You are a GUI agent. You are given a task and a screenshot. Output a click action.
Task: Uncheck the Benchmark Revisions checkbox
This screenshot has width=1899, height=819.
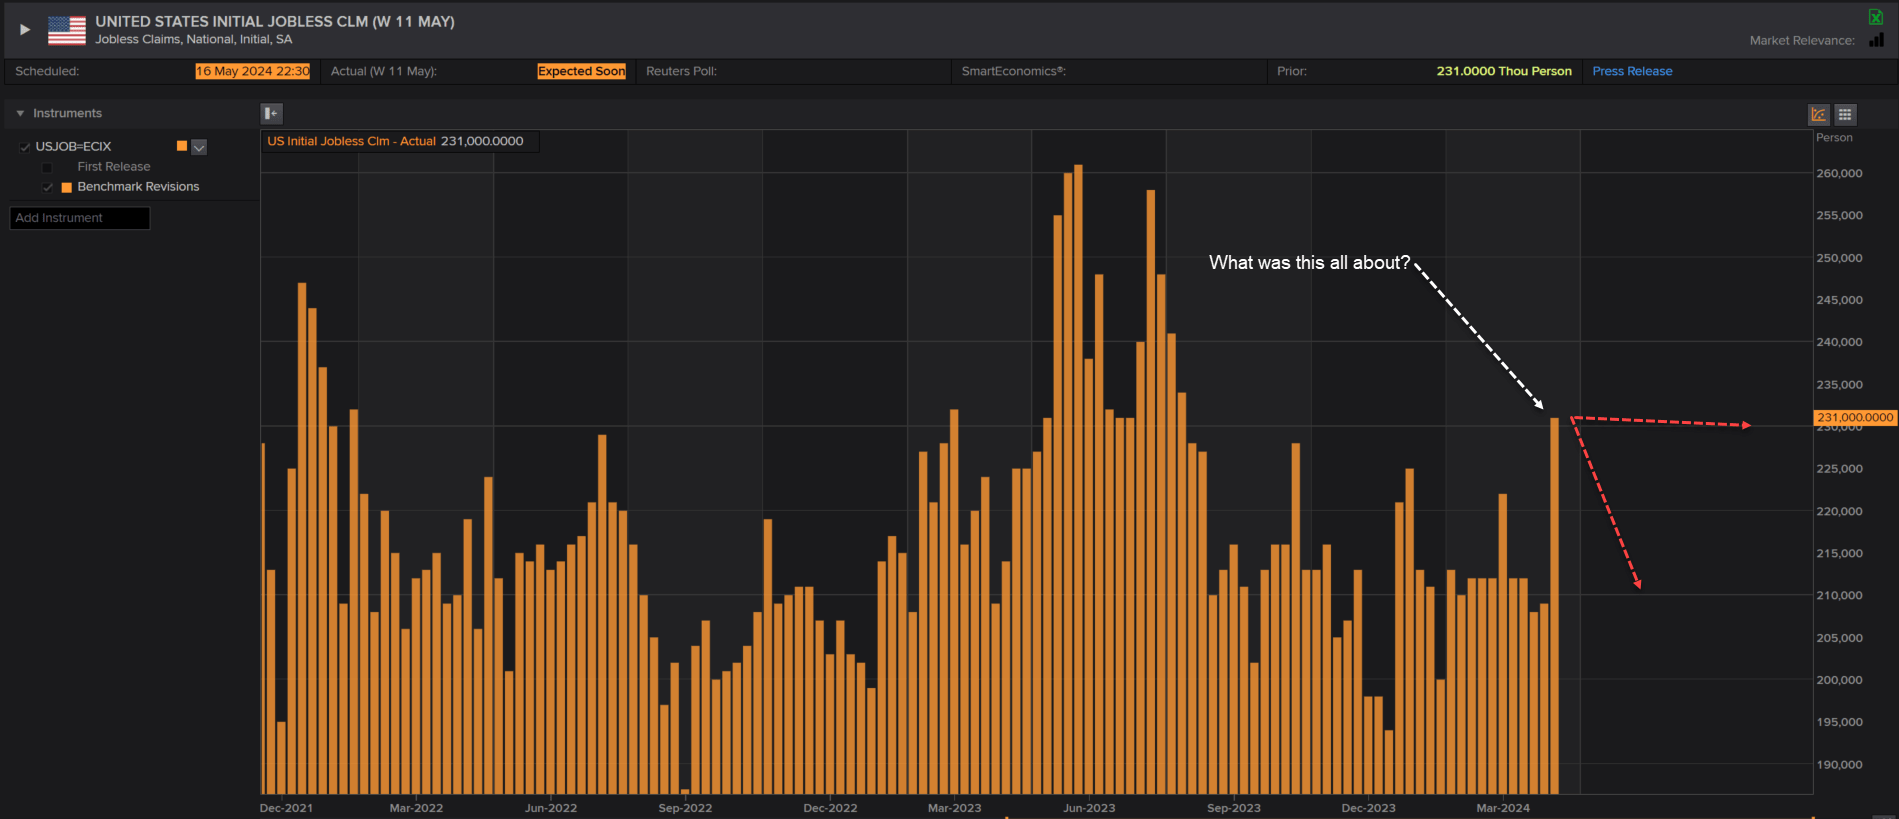47,187
